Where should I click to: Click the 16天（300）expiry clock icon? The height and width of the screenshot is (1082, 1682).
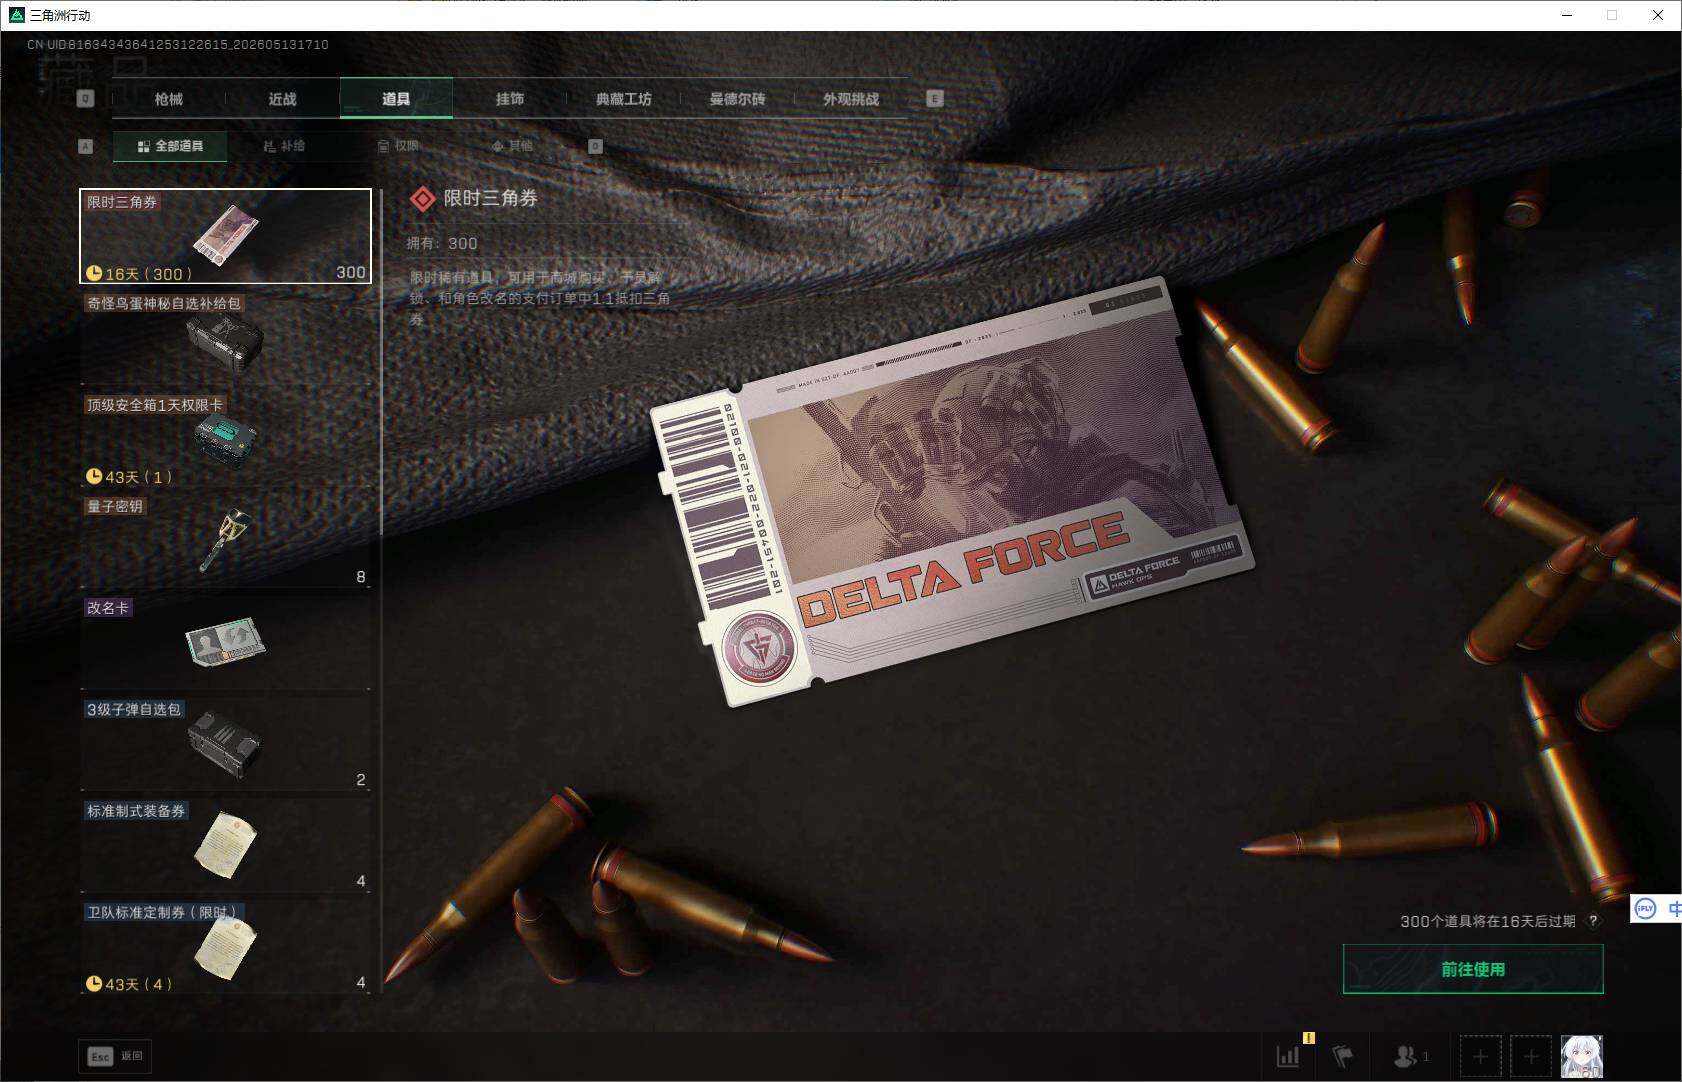(x=94, y=273)
